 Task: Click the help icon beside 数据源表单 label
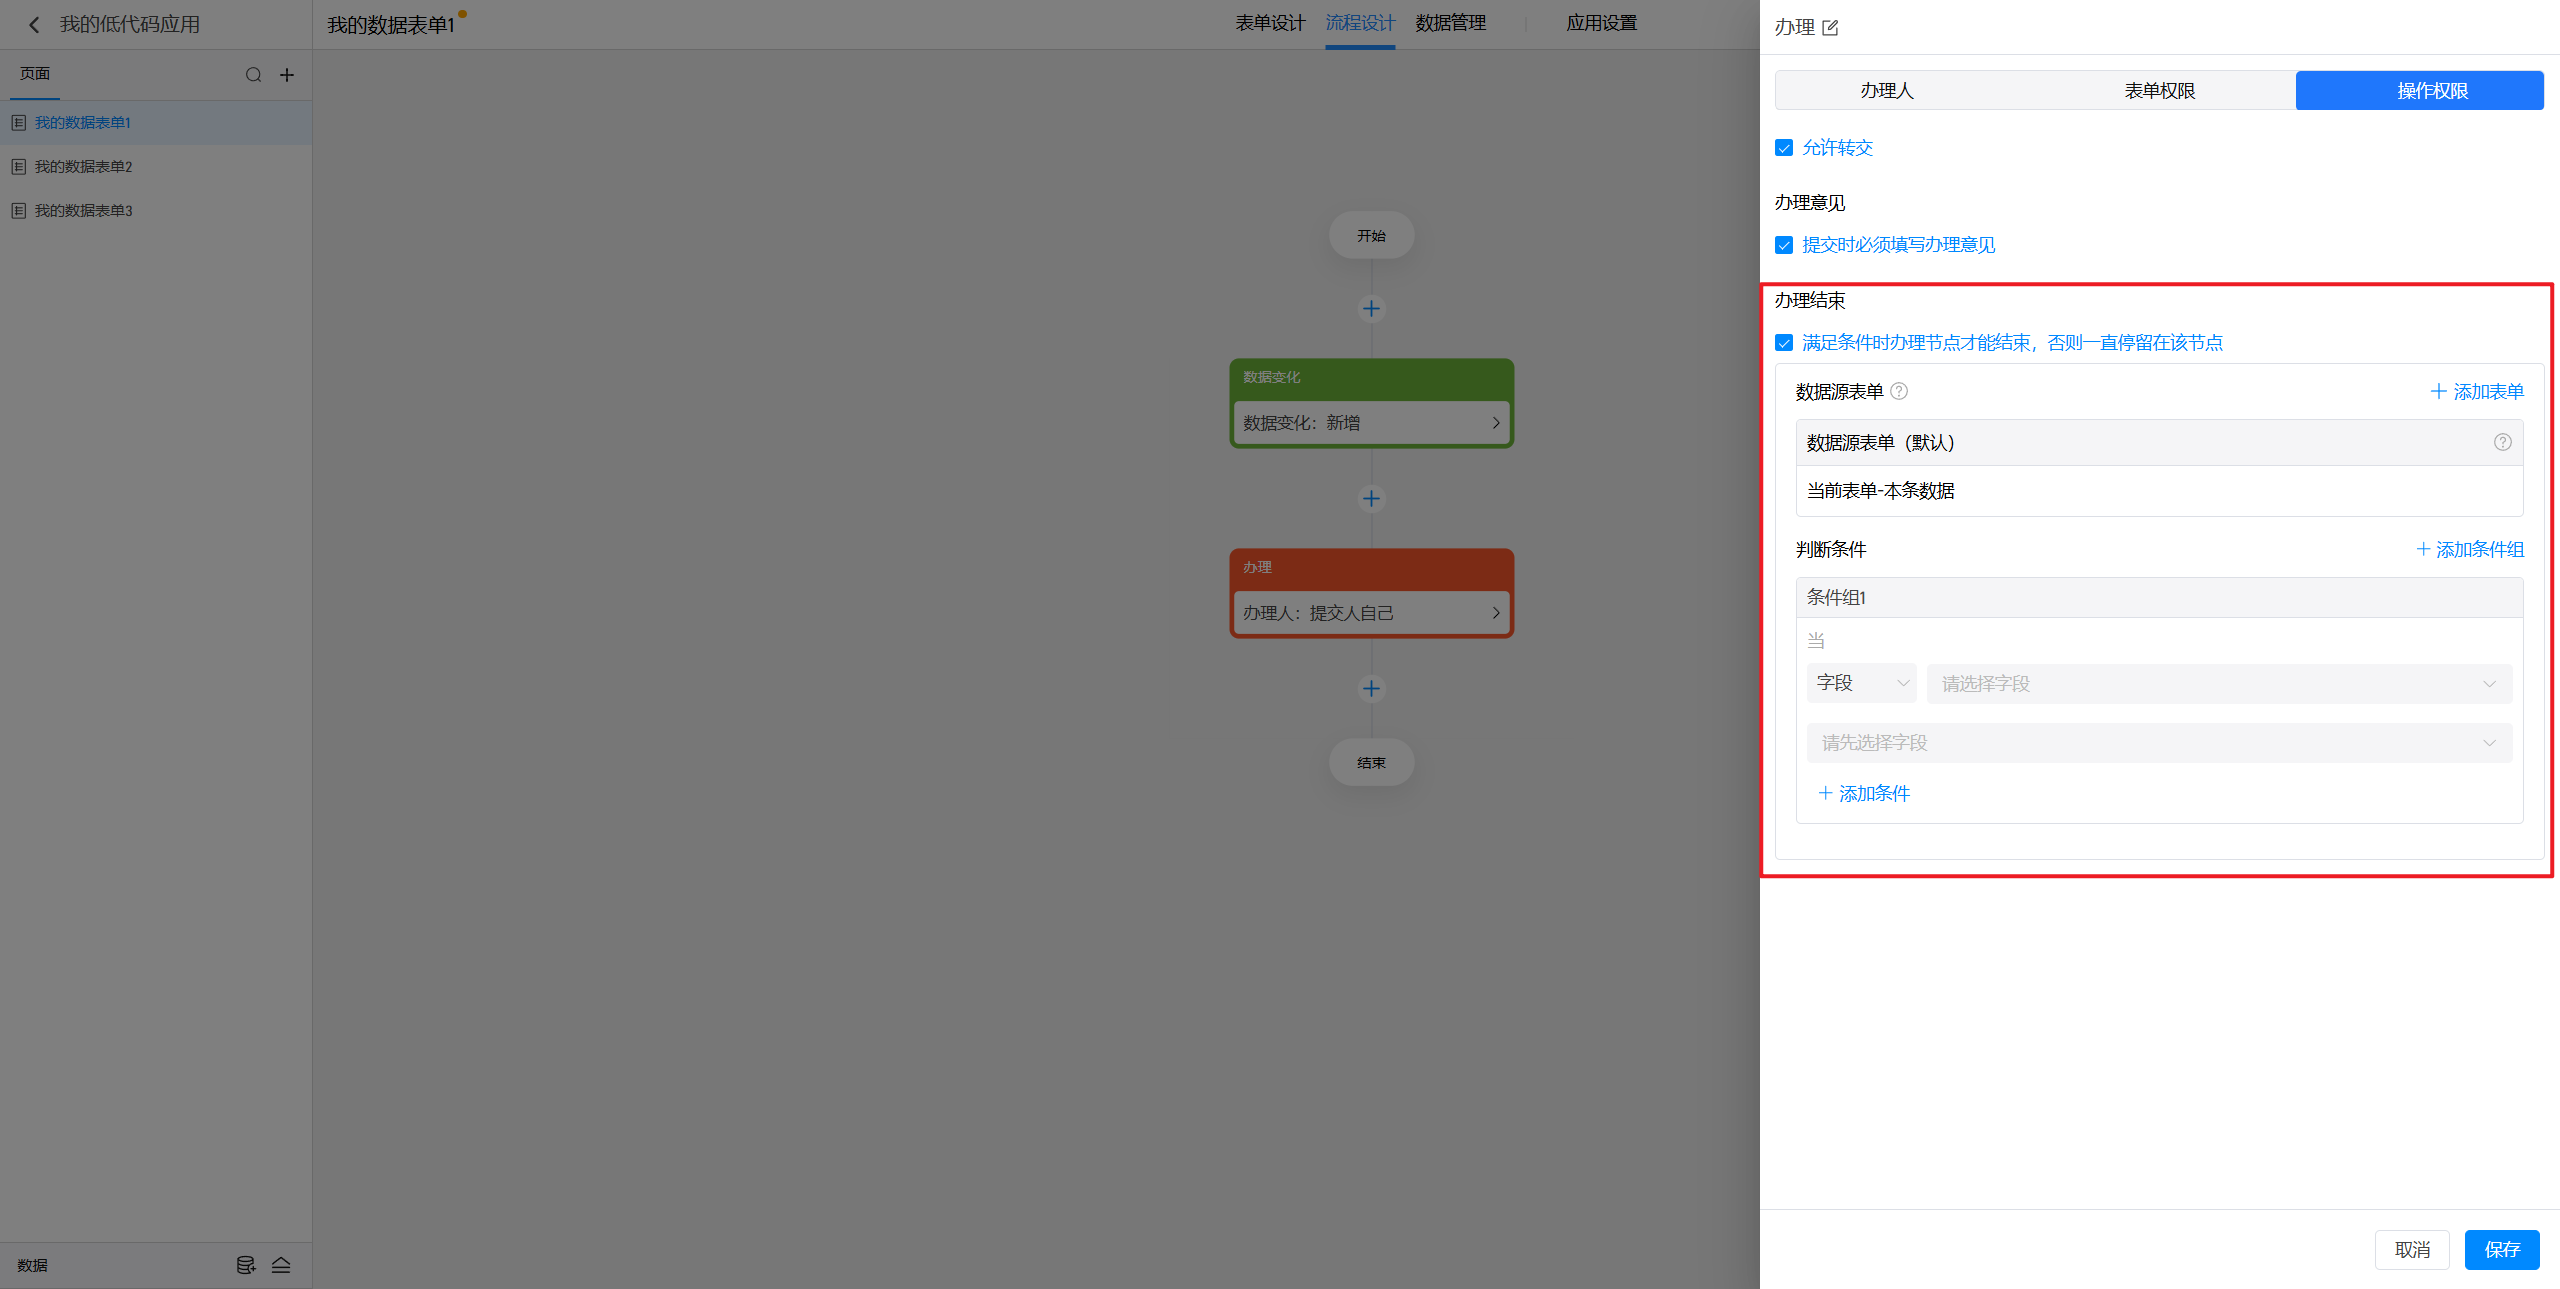pyautogui.click(x=1899, y=391)
